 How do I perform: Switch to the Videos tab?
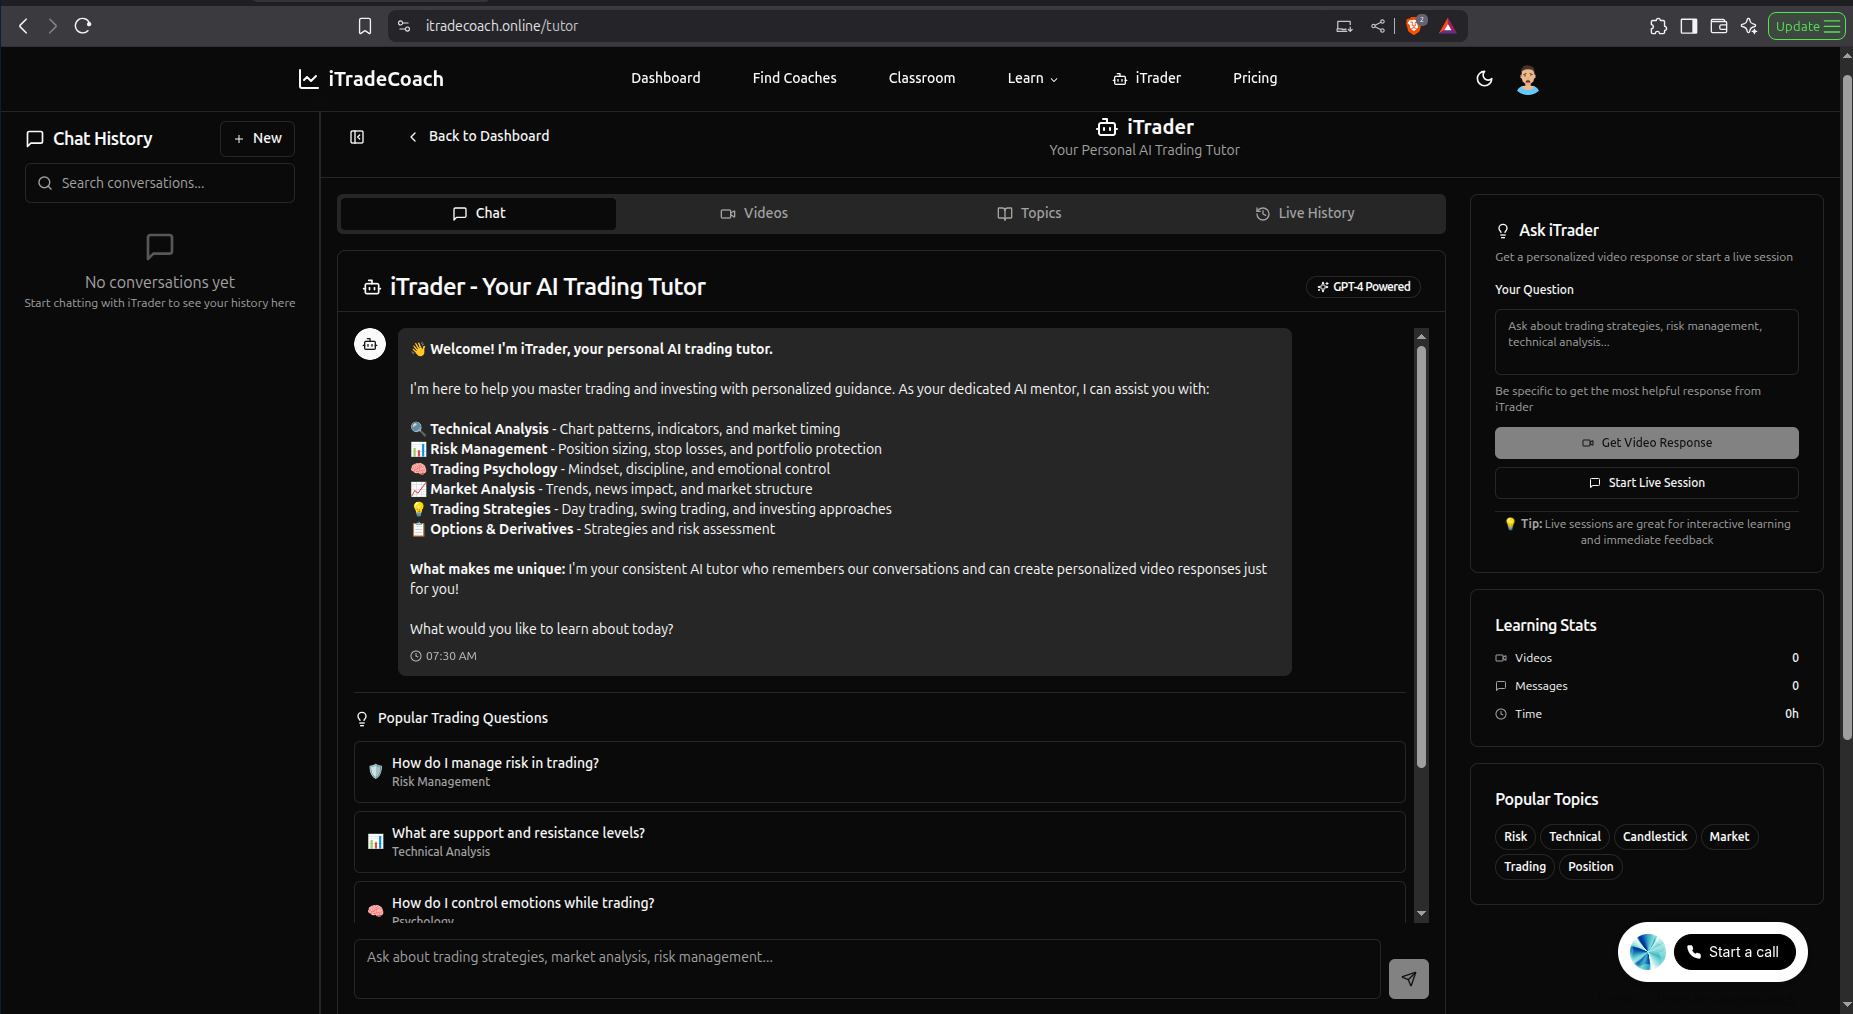click(x=754, y=213)
